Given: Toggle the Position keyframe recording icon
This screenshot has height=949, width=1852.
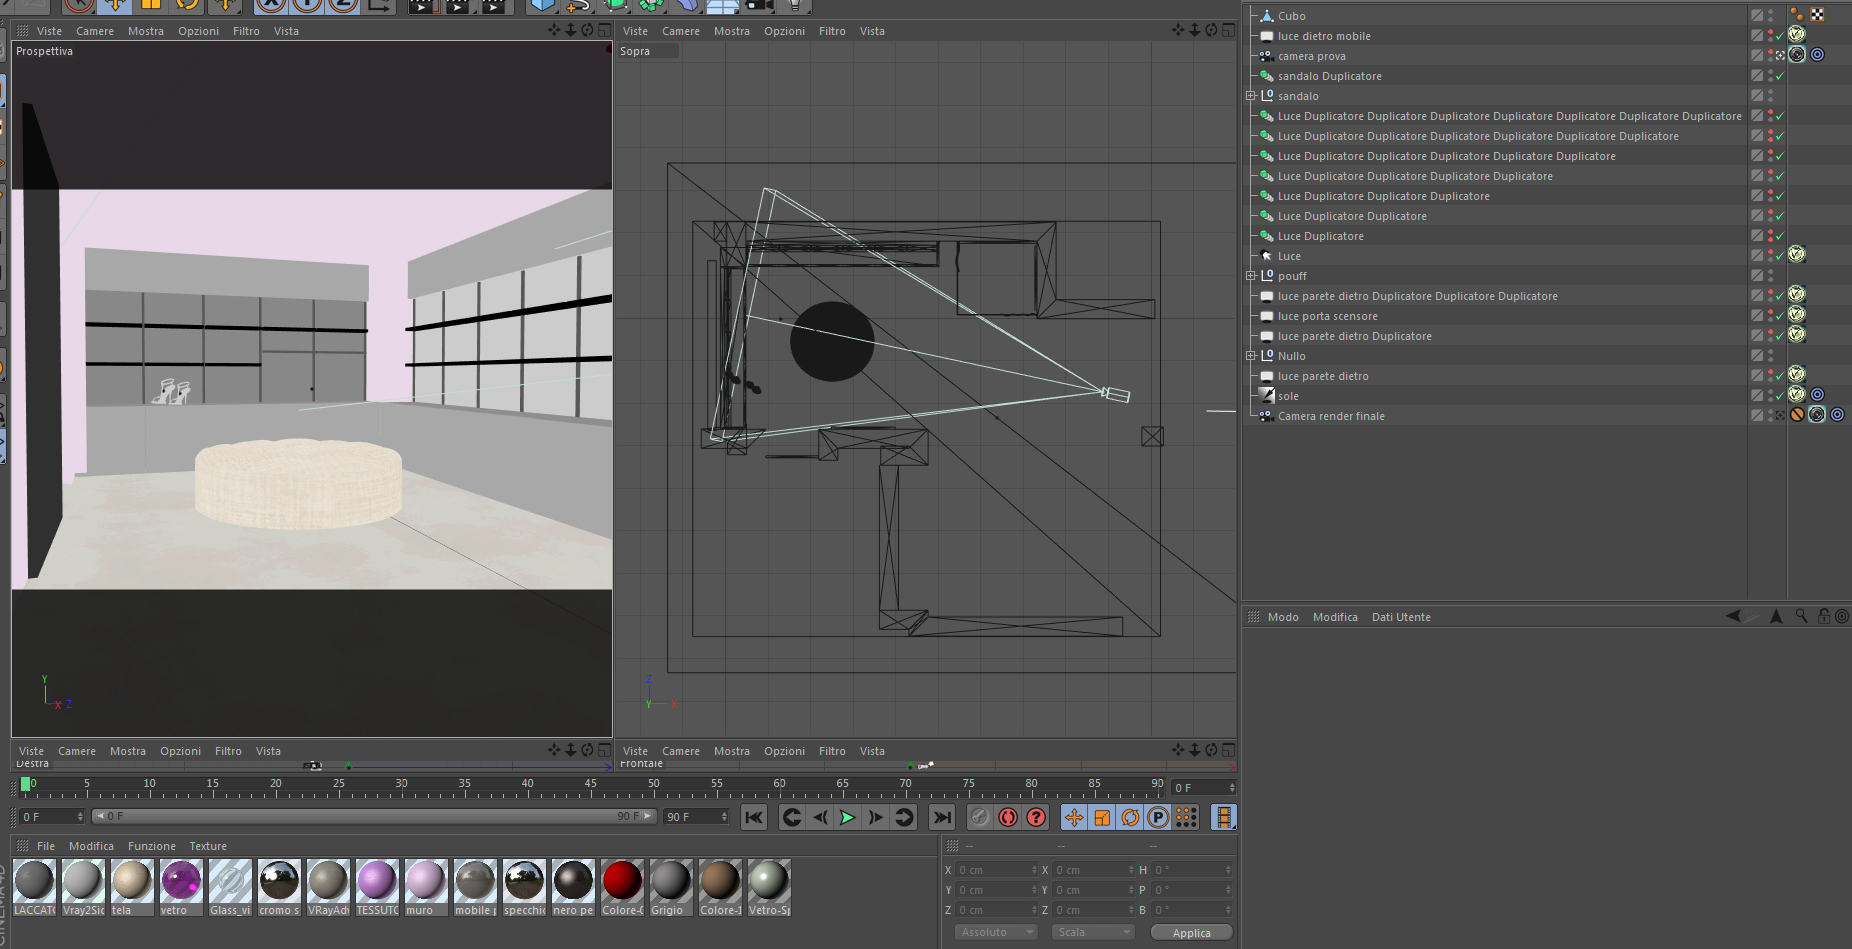Looking at the screenshot, I should [x=1074, y=818].
